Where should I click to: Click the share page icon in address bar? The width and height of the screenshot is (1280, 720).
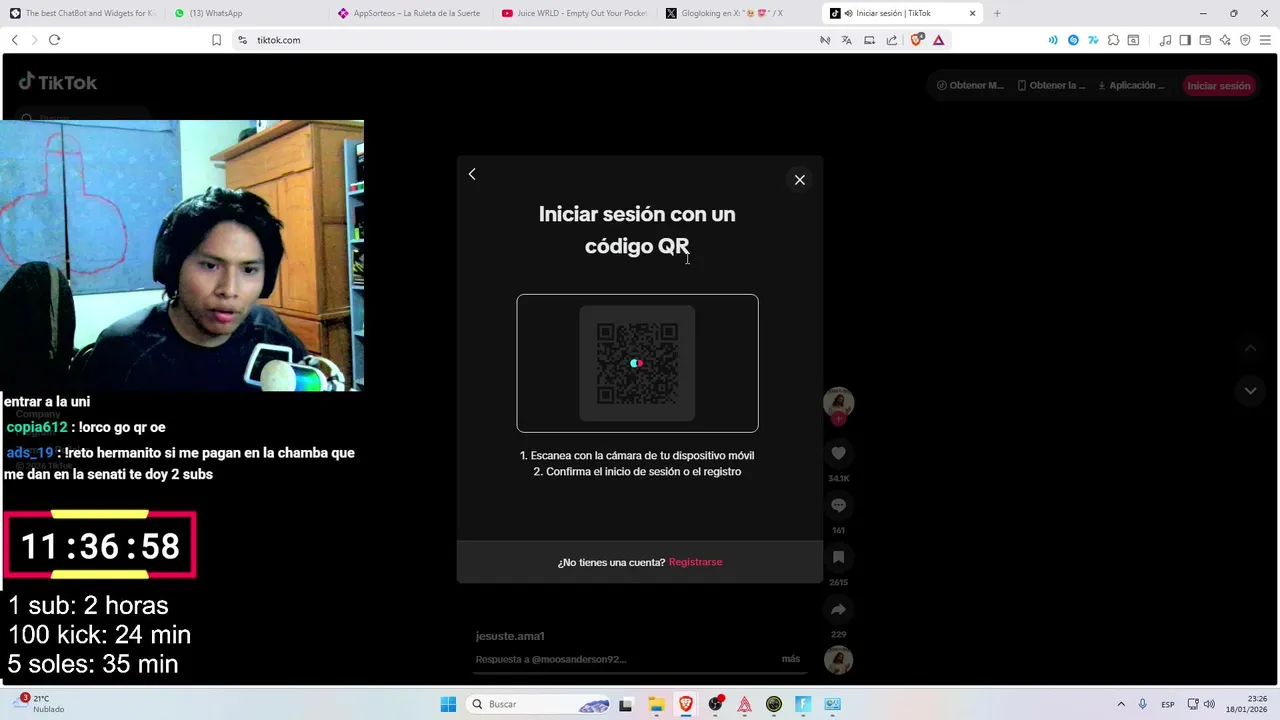(x=891, y=40)
